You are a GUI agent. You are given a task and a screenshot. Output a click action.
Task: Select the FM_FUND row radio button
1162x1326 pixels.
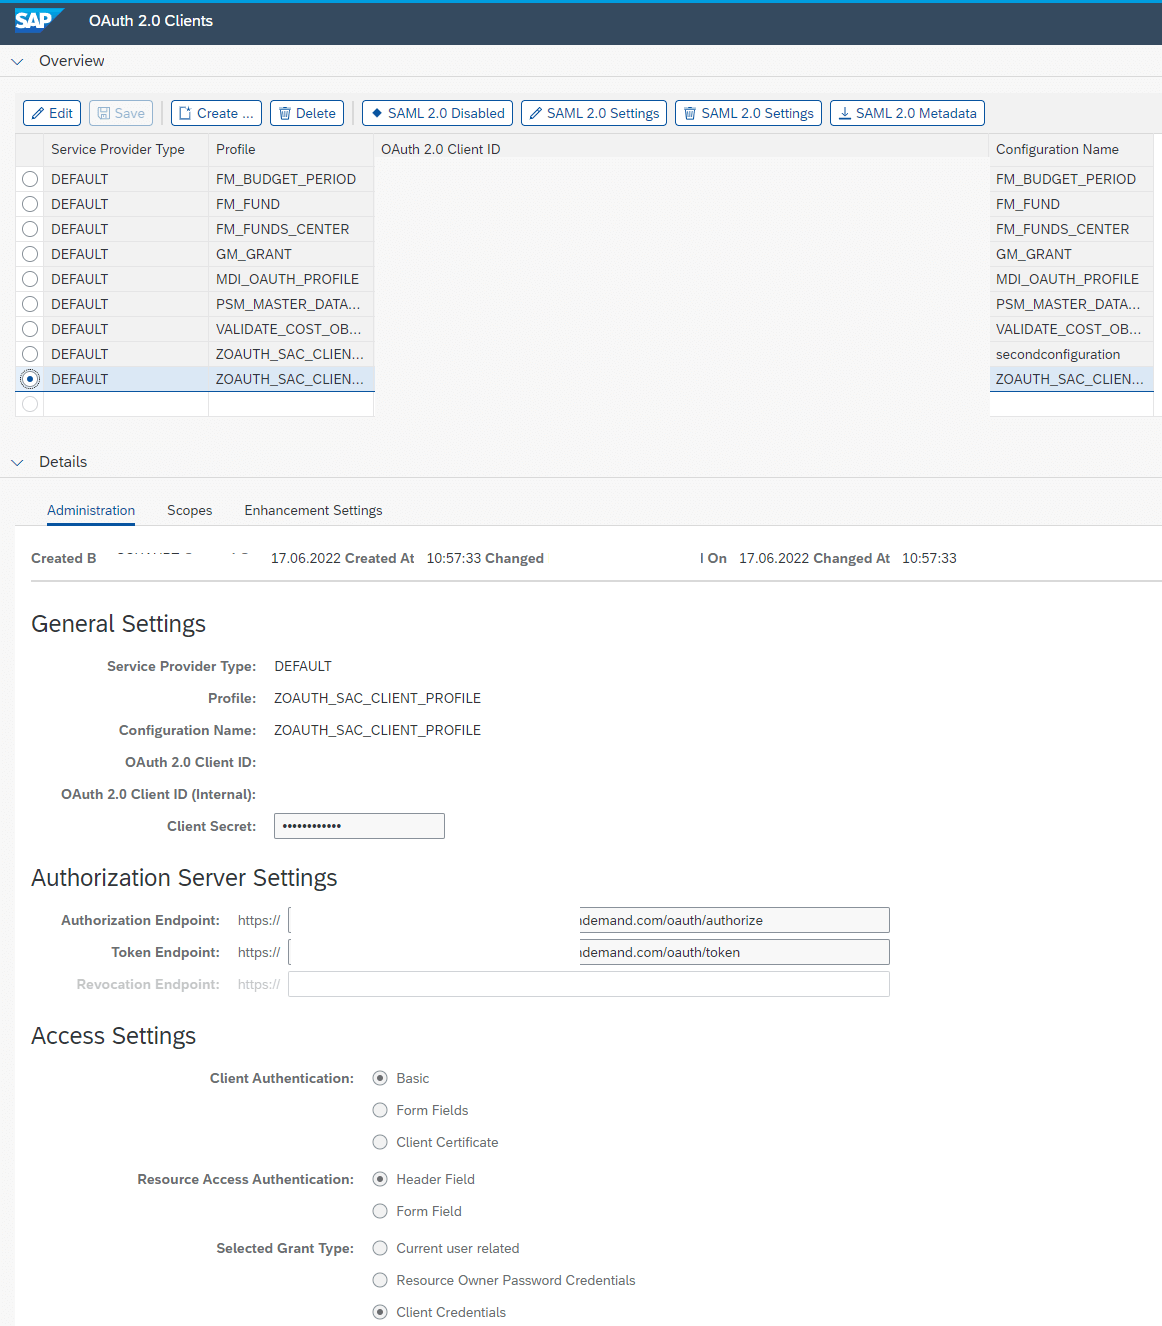[30, 204]
